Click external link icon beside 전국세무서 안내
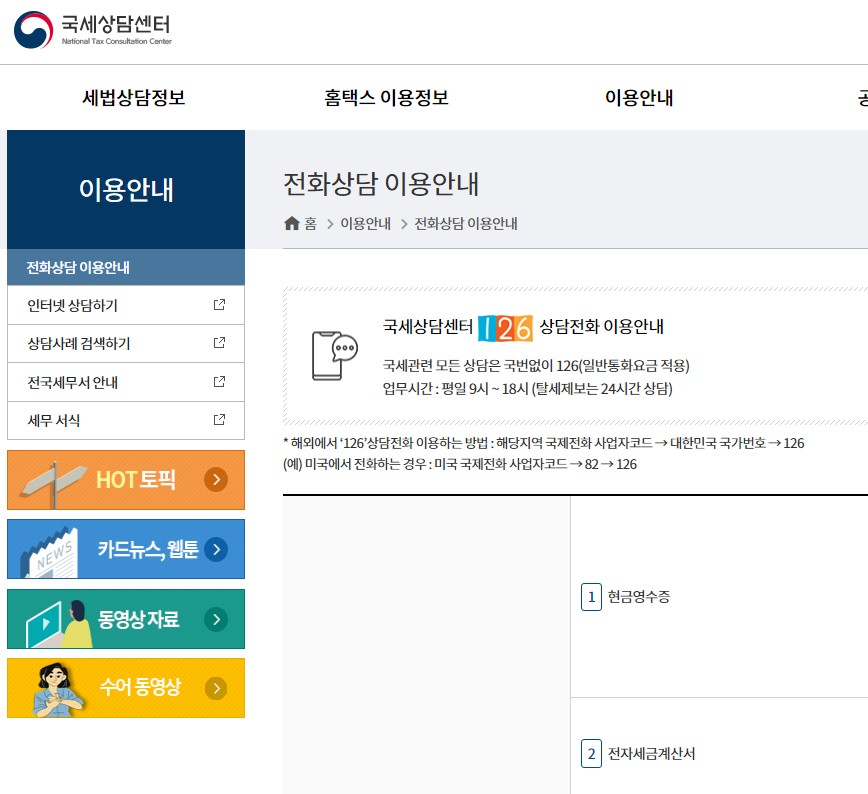 tap(219, 381)
